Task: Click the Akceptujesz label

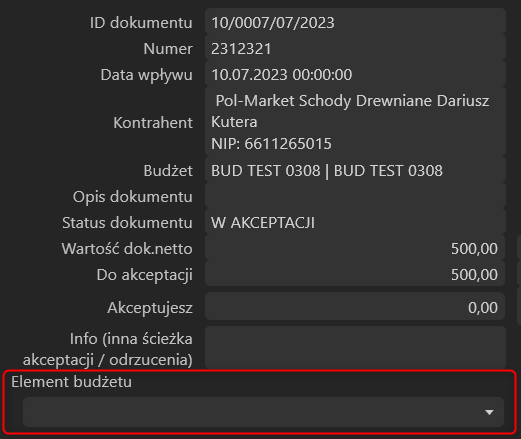Action: pyautogui.click(x=150, y=308)
